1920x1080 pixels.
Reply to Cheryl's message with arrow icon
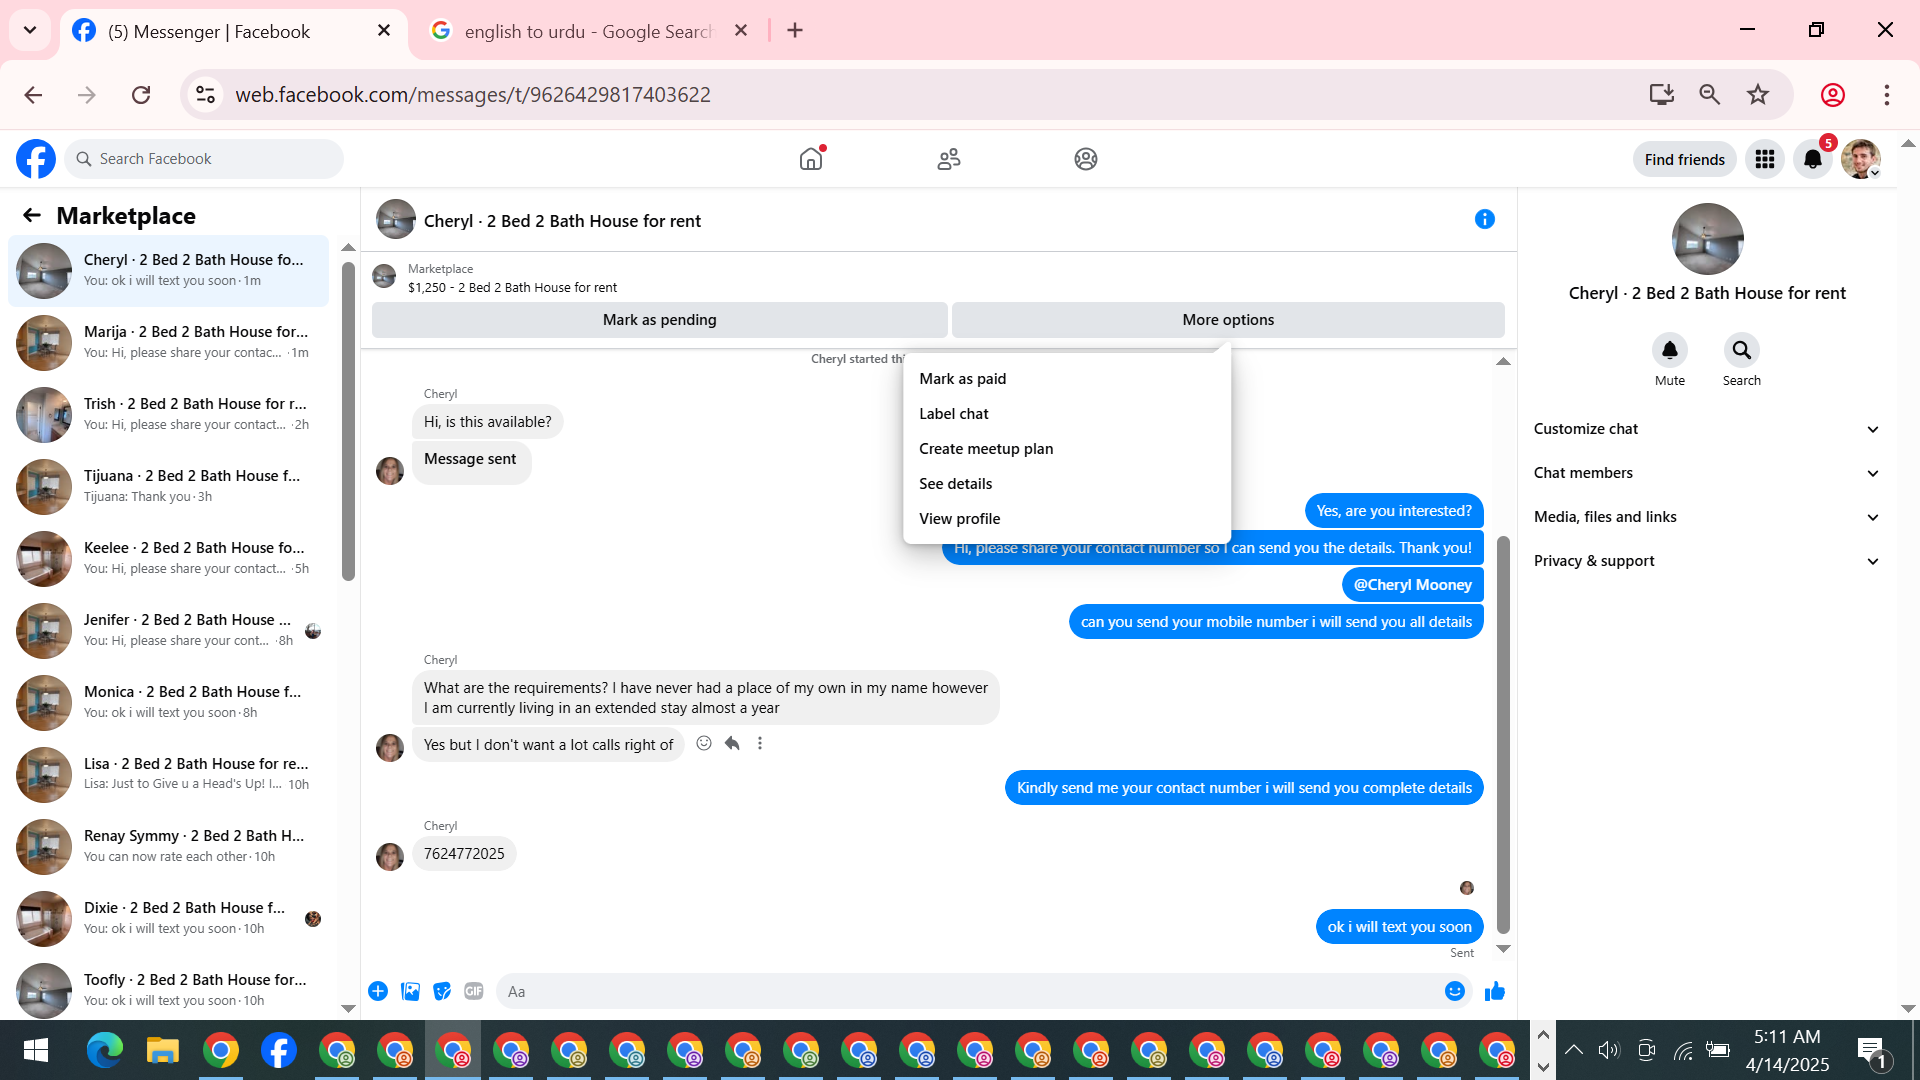[x=732, y=743]
